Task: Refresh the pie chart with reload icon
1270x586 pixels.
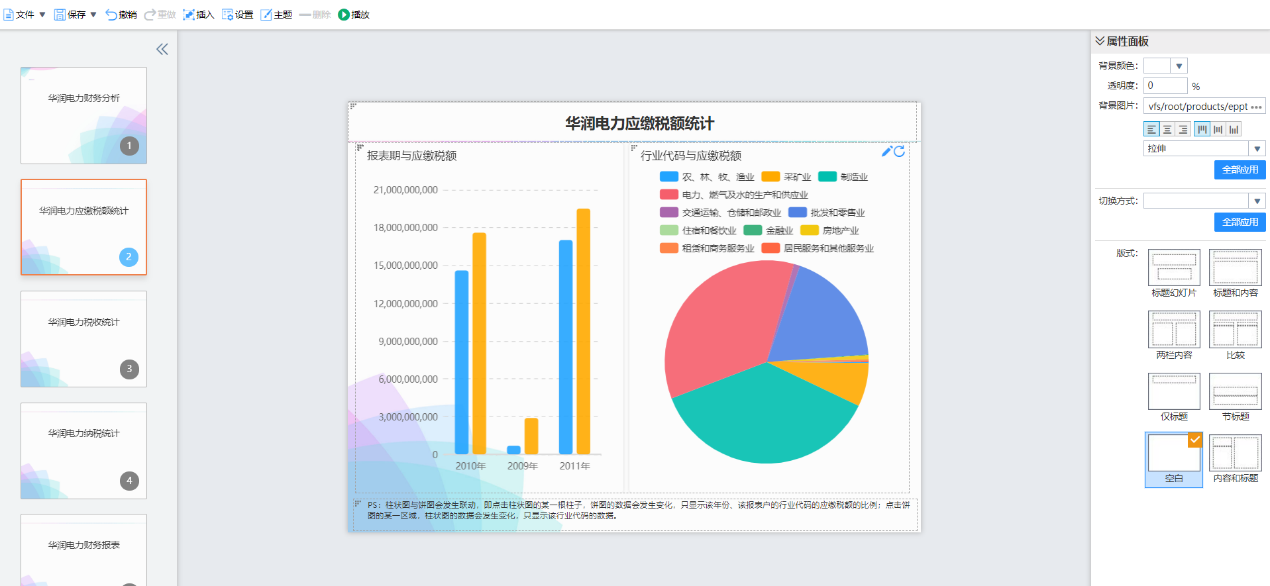Action: point(900,151)
